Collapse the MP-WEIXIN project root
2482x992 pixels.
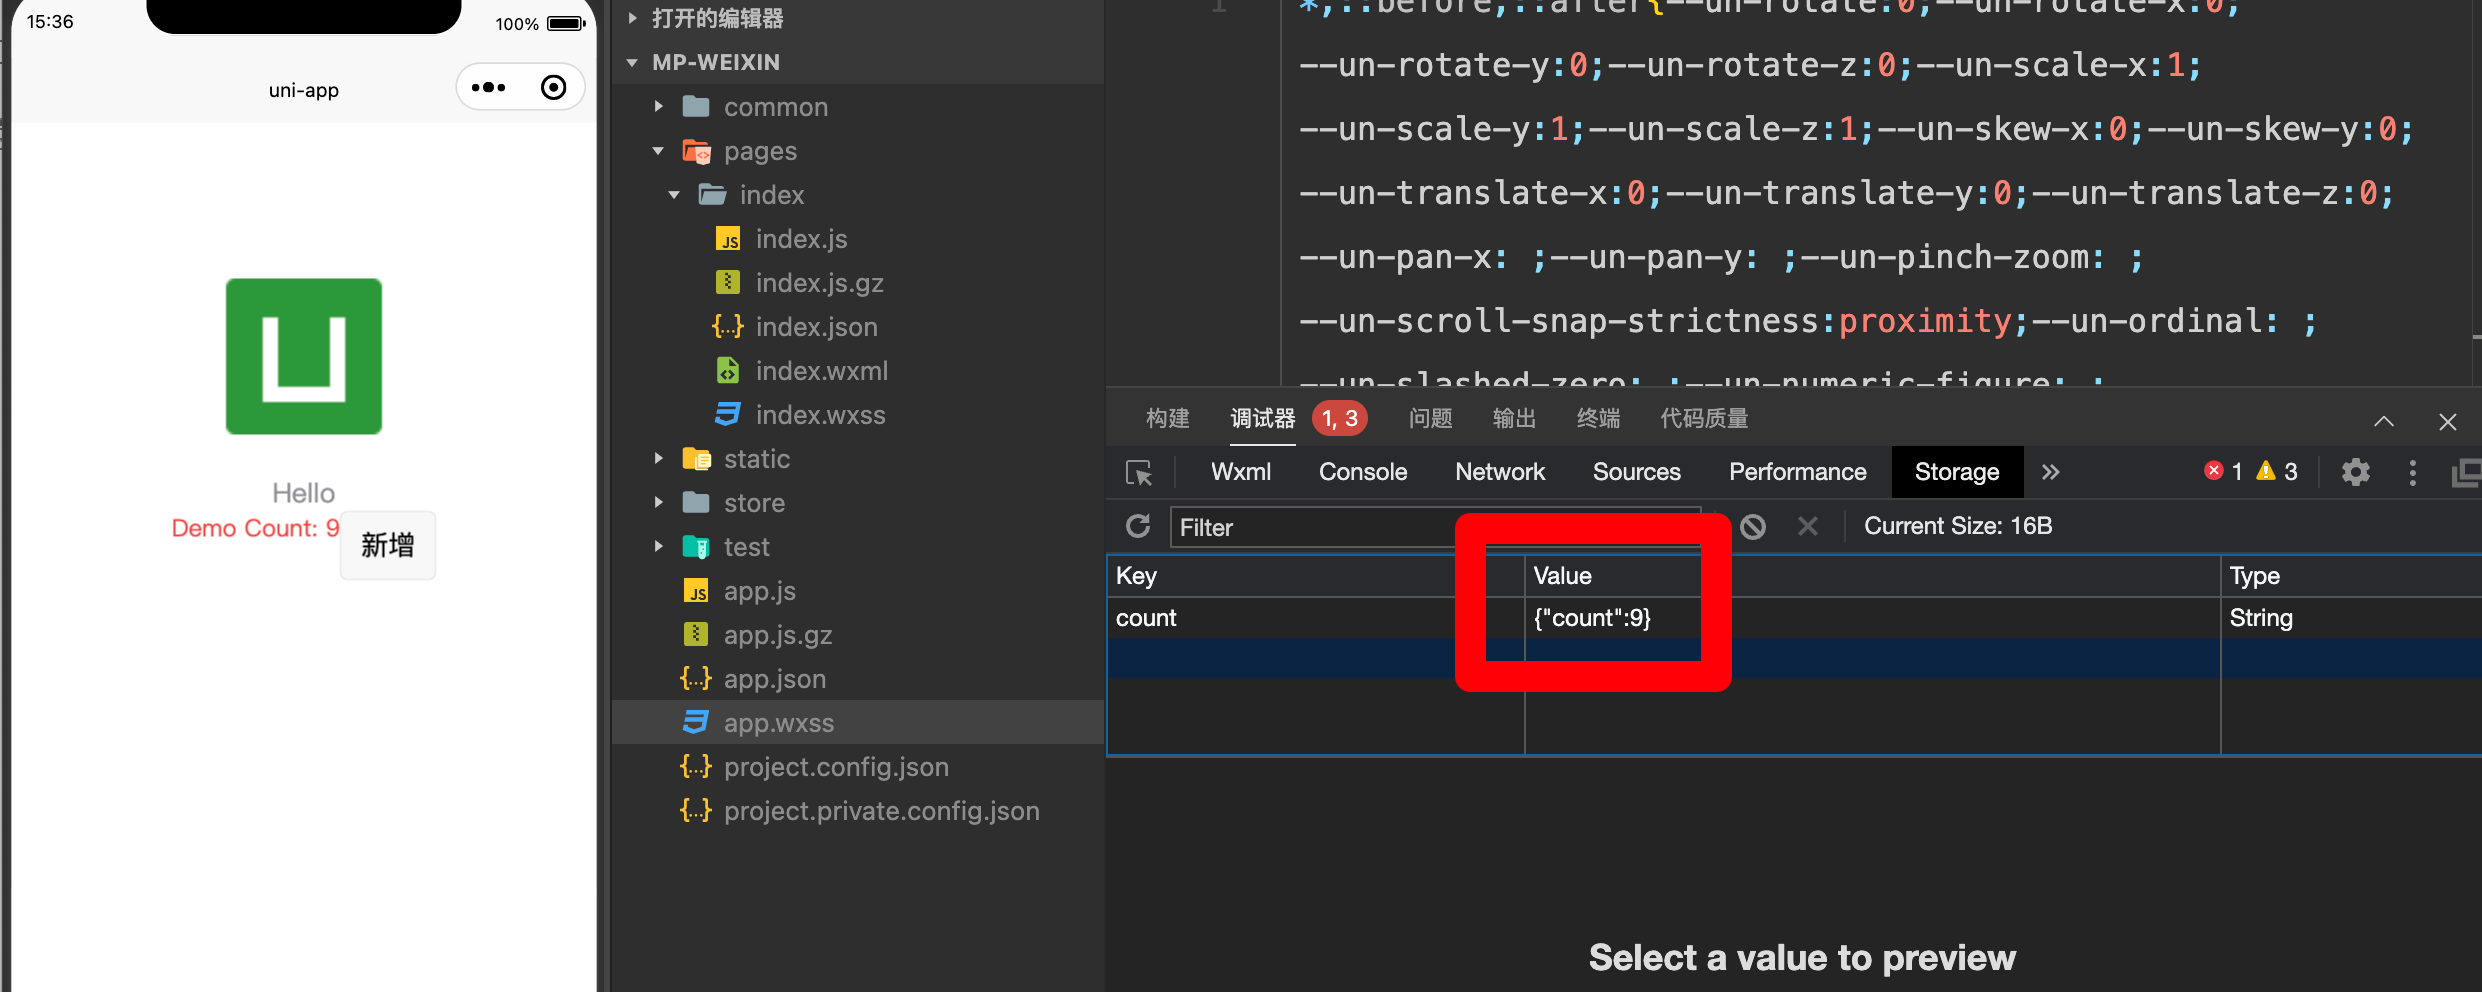(x=632, y=62)
